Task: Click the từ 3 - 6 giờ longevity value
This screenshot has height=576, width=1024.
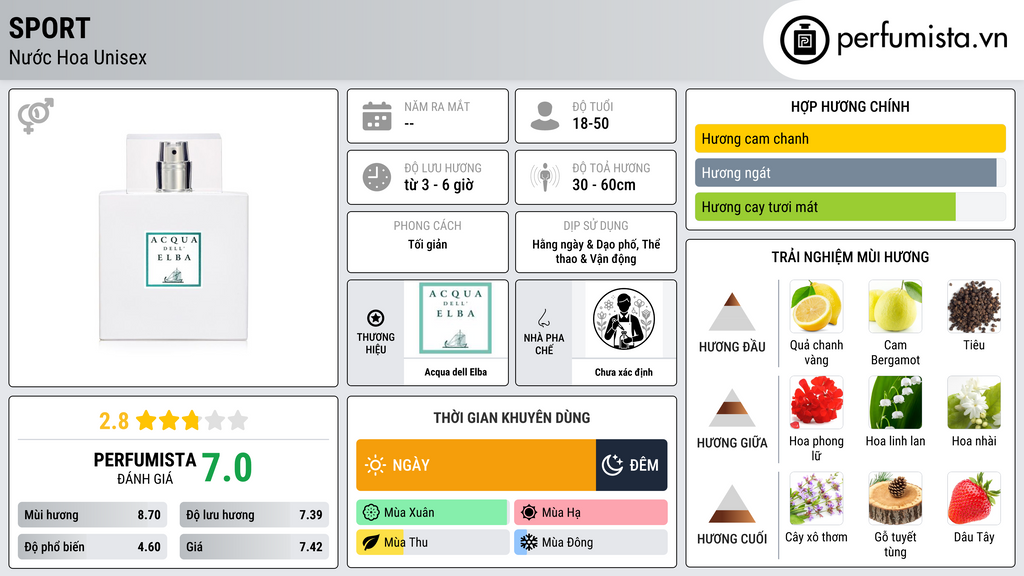Action: pyautogui.click(x=439, y=185)
